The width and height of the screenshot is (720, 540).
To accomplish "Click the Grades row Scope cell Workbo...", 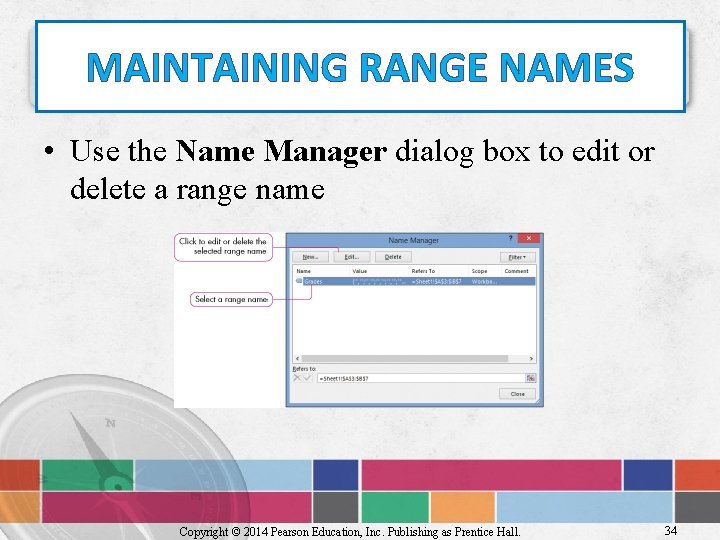I will (x=484, y=281).
